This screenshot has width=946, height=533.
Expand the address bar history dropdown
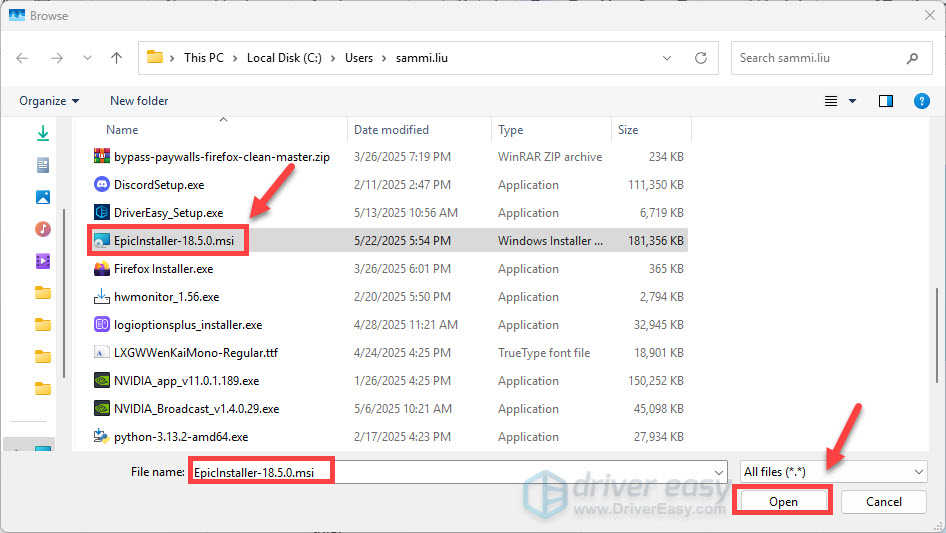coord(667,58)
